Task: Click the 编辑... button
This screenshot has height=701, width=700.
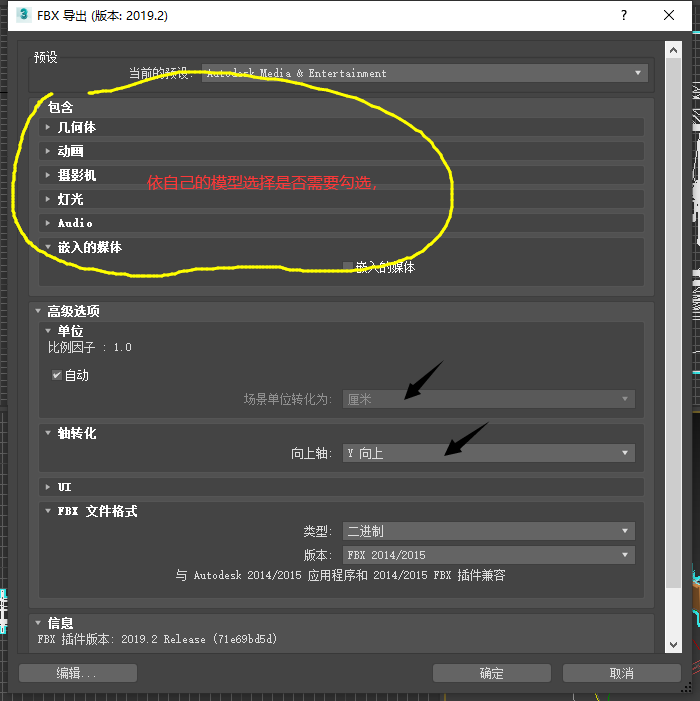Action: point(78,673)
